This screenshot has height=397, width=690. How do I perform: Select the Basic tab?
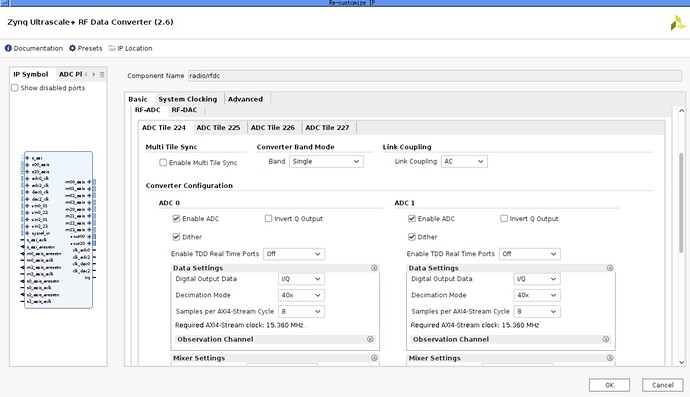pyautogui.click(x=138, y=99)
